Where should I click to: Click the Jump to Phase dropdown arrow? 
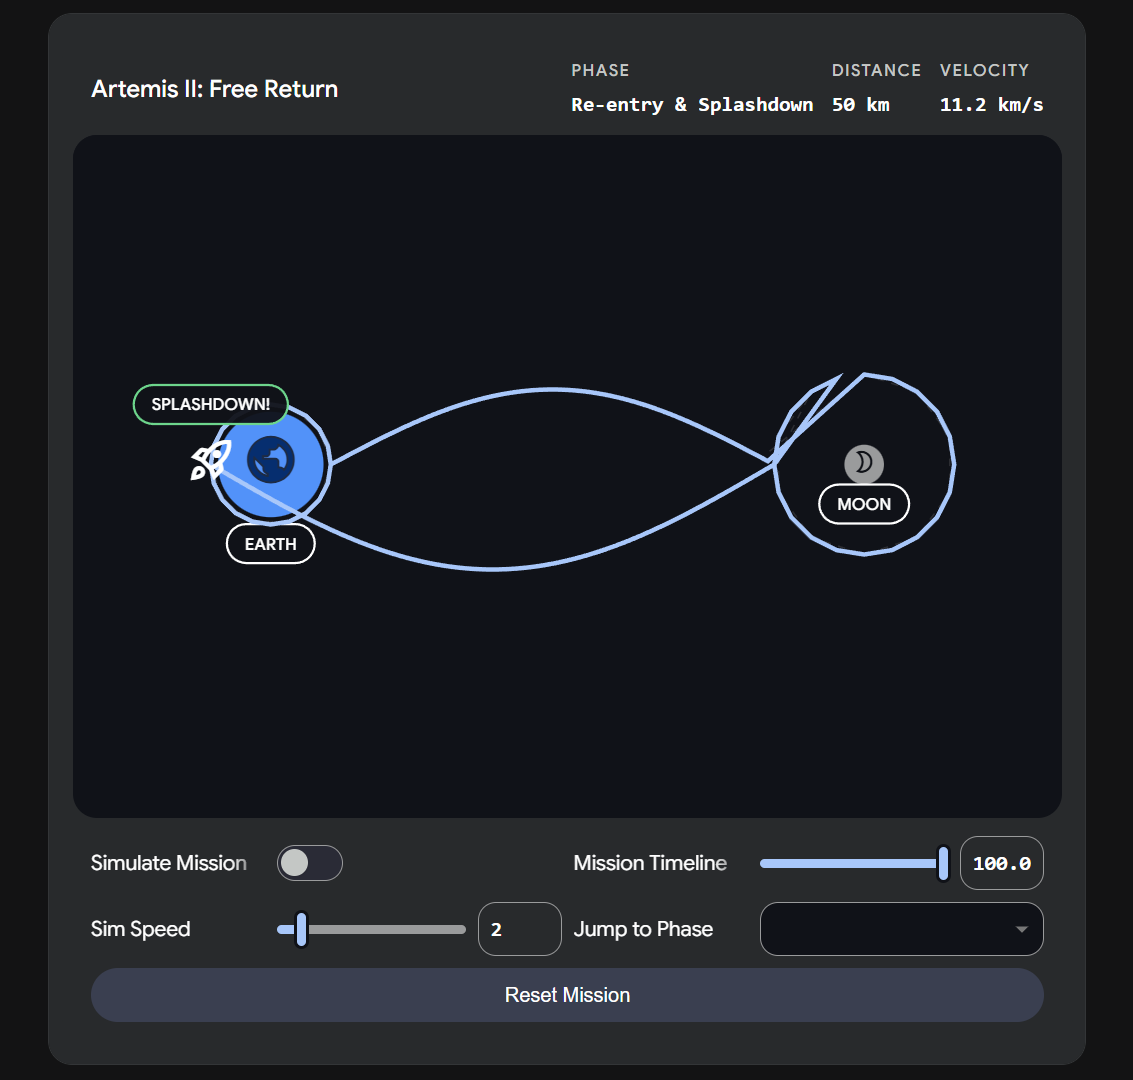point(1021,929)
